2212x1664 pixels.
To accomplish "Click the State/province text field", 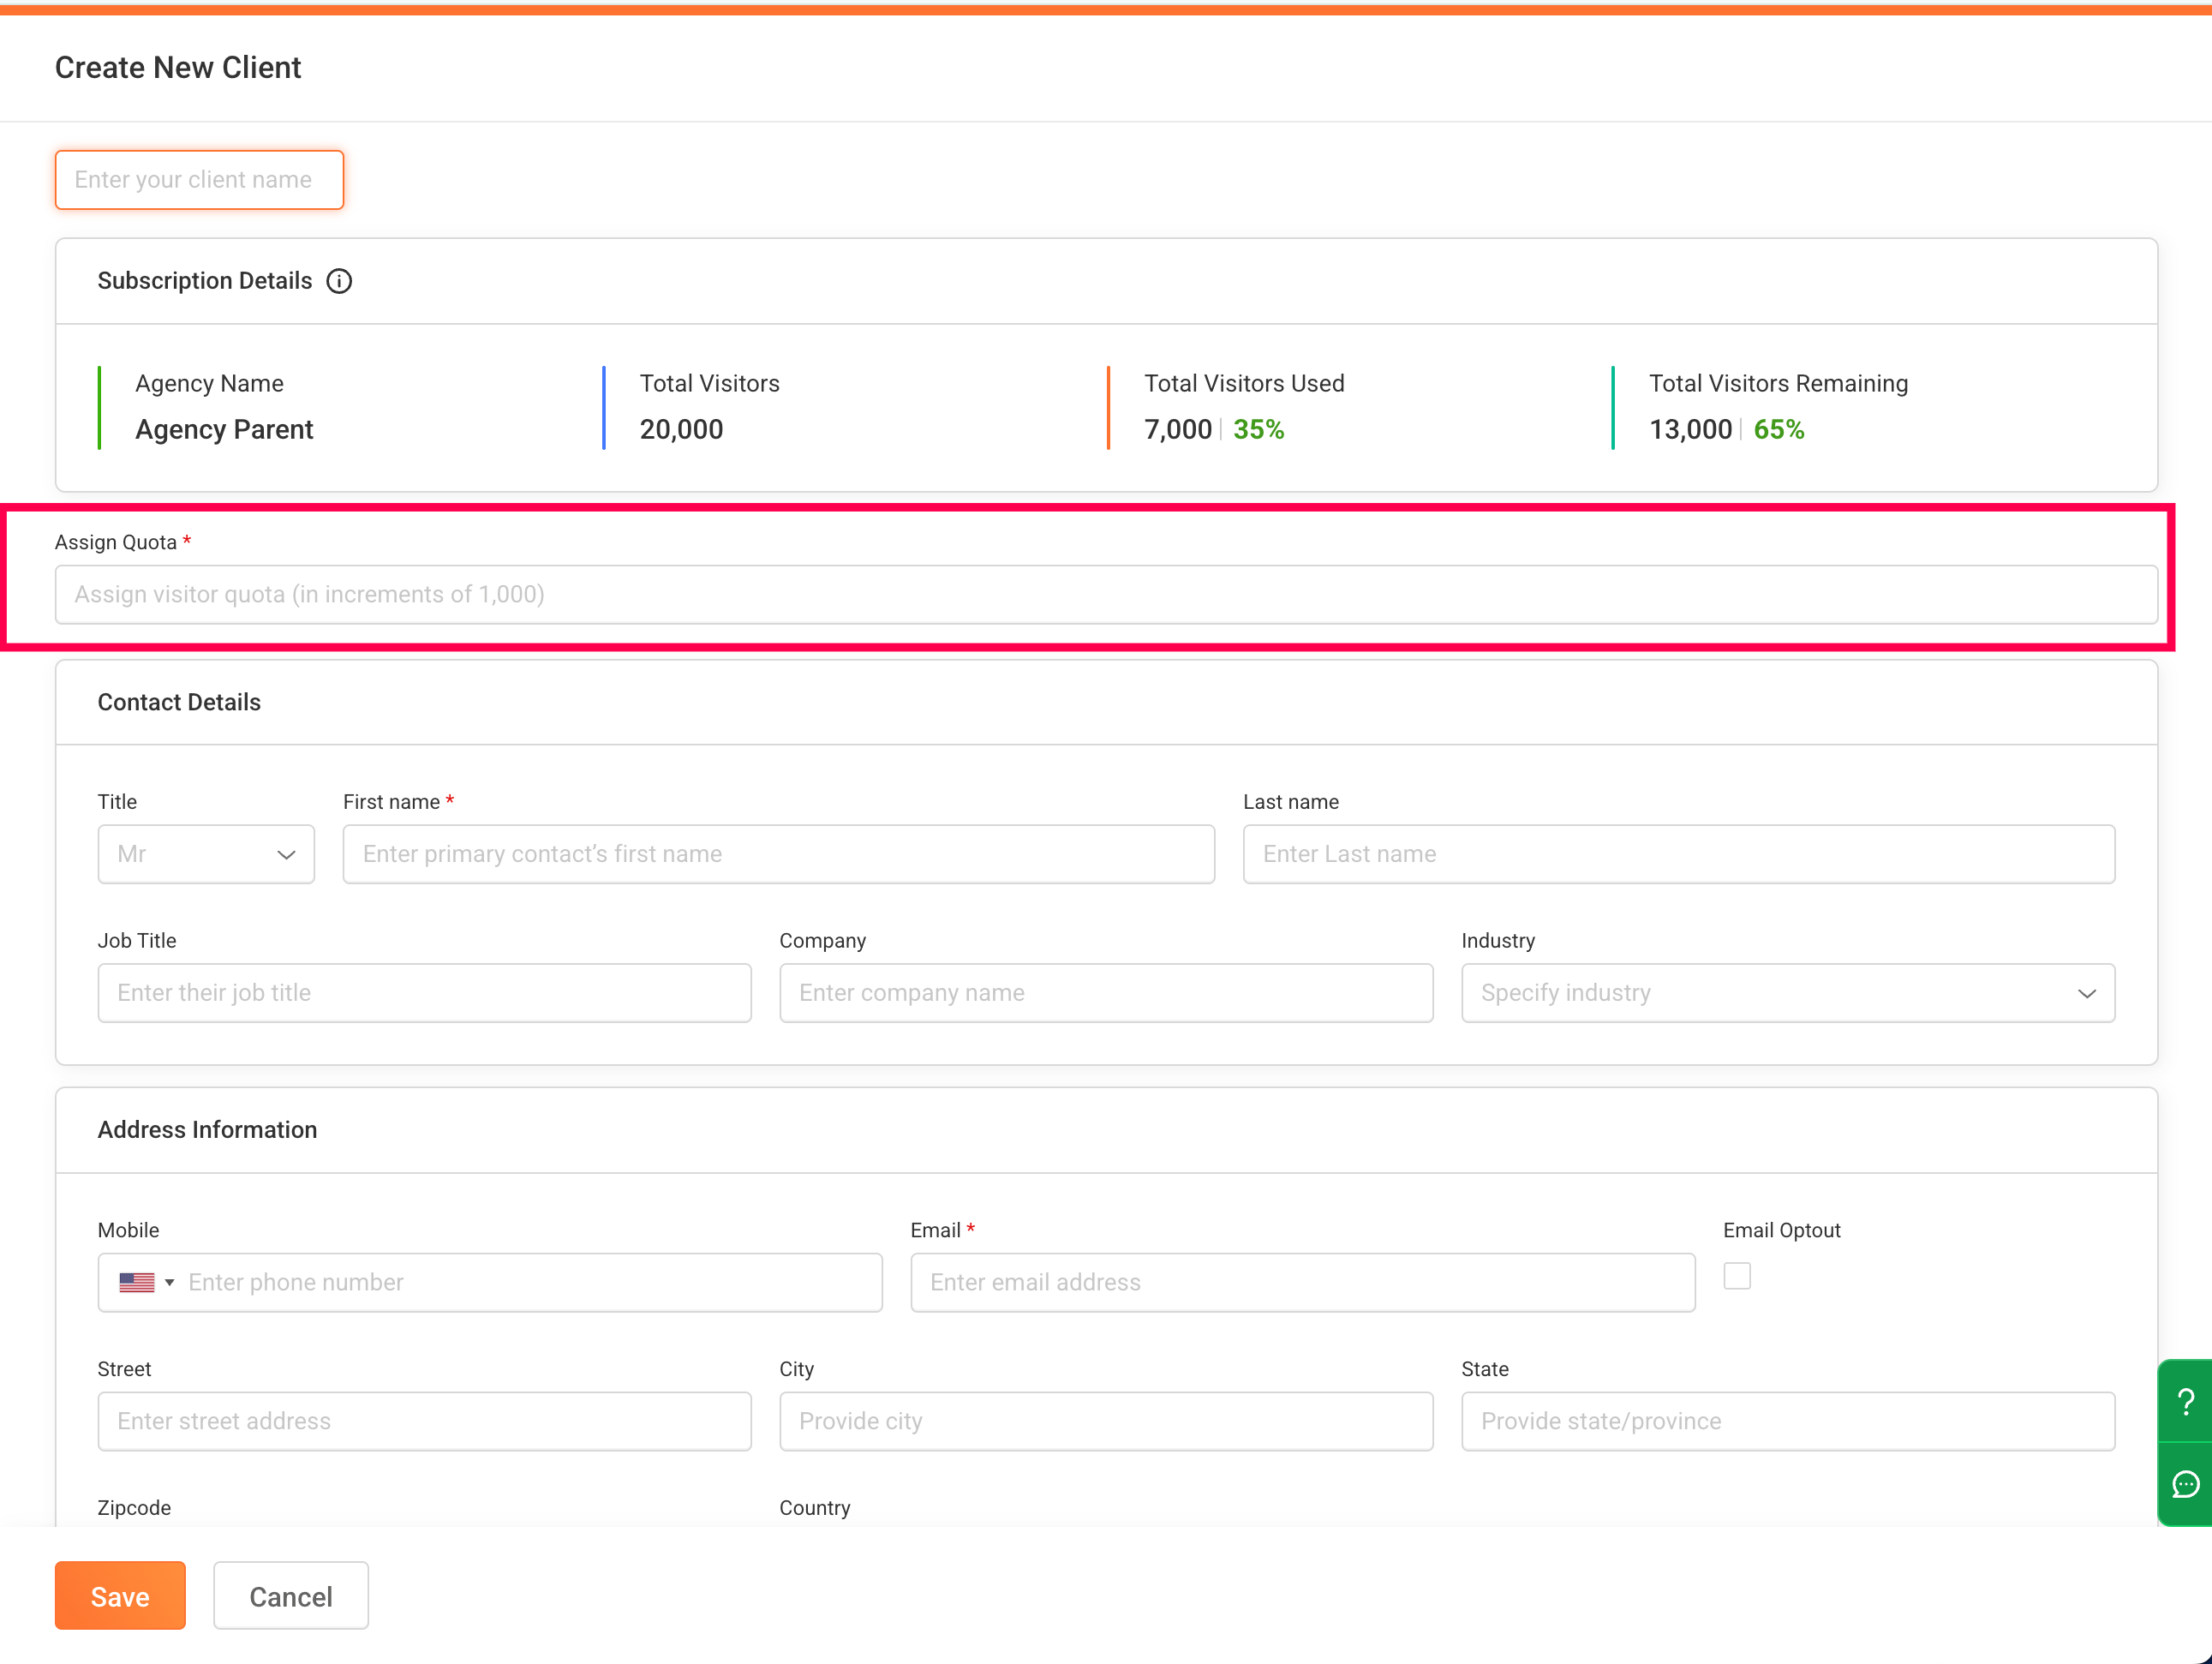I will [1787, 1421].
